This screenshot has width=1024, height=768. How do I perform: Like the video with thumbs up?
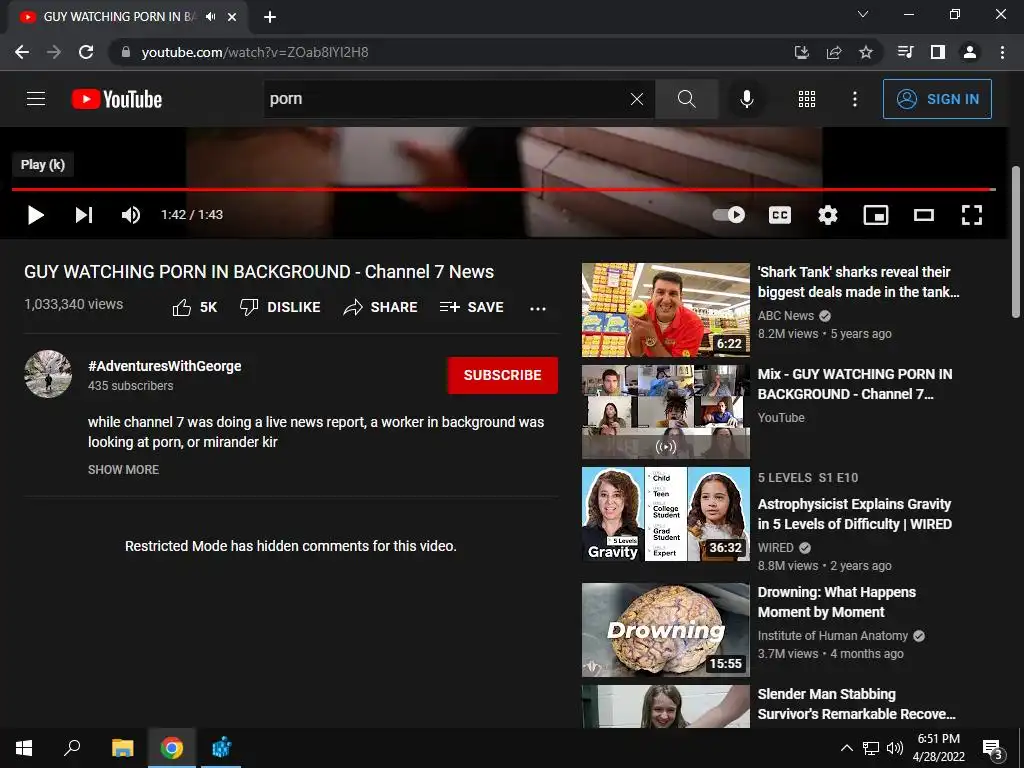(195, 307)
